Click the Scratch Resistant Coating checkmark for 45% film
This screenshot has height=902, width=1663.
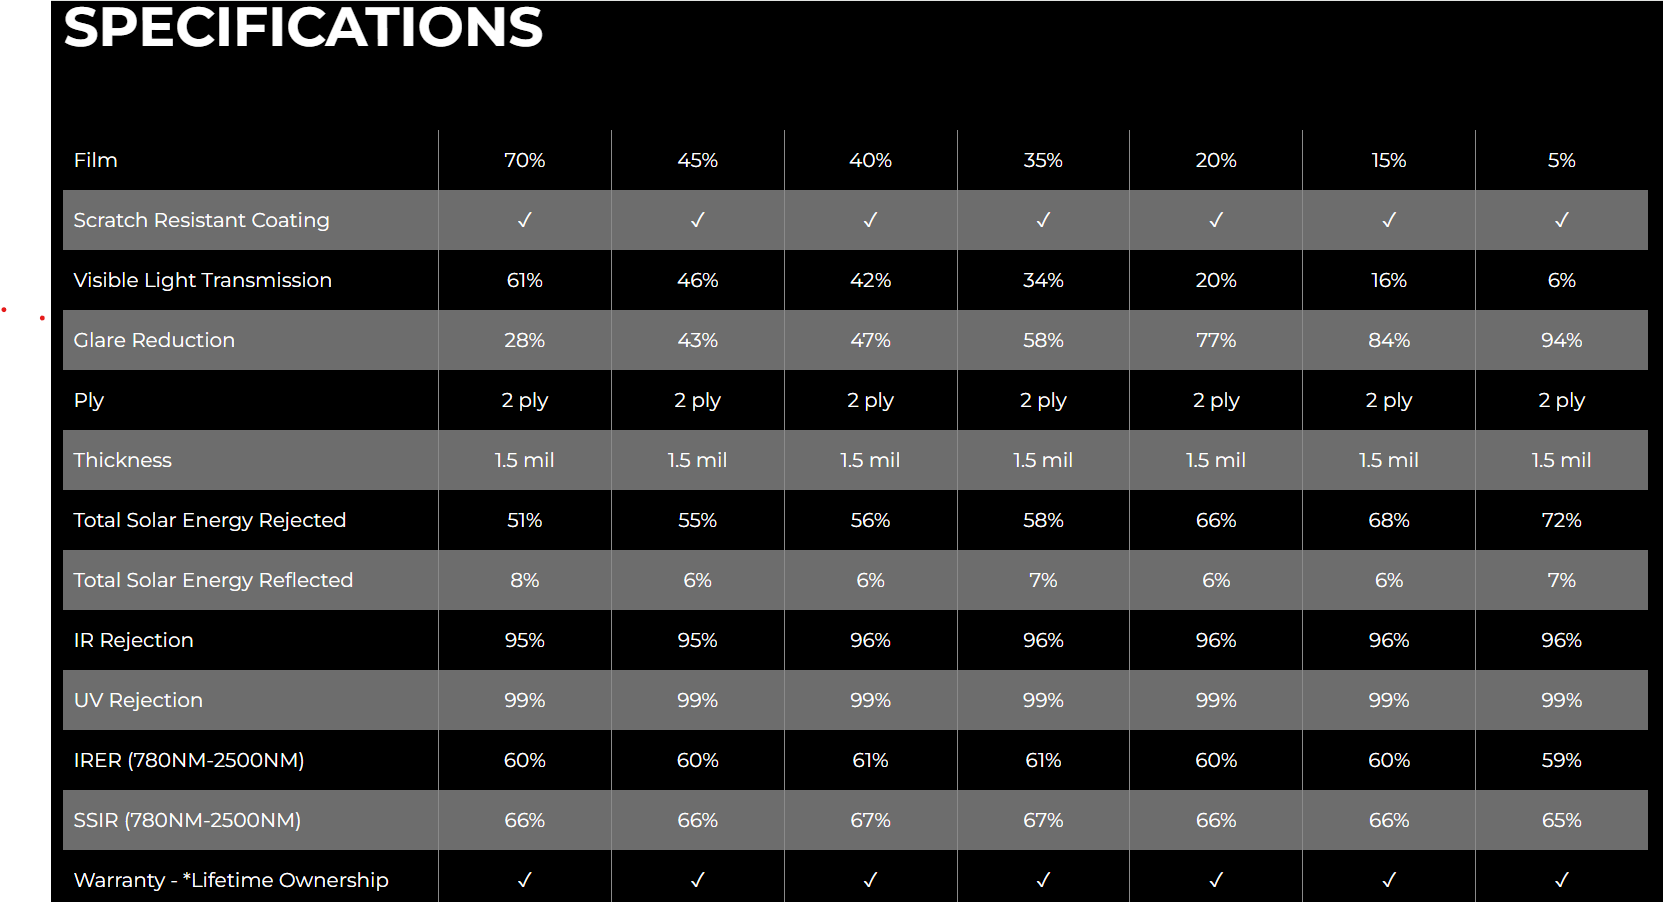pyautogui.click(x=697, y=220)
